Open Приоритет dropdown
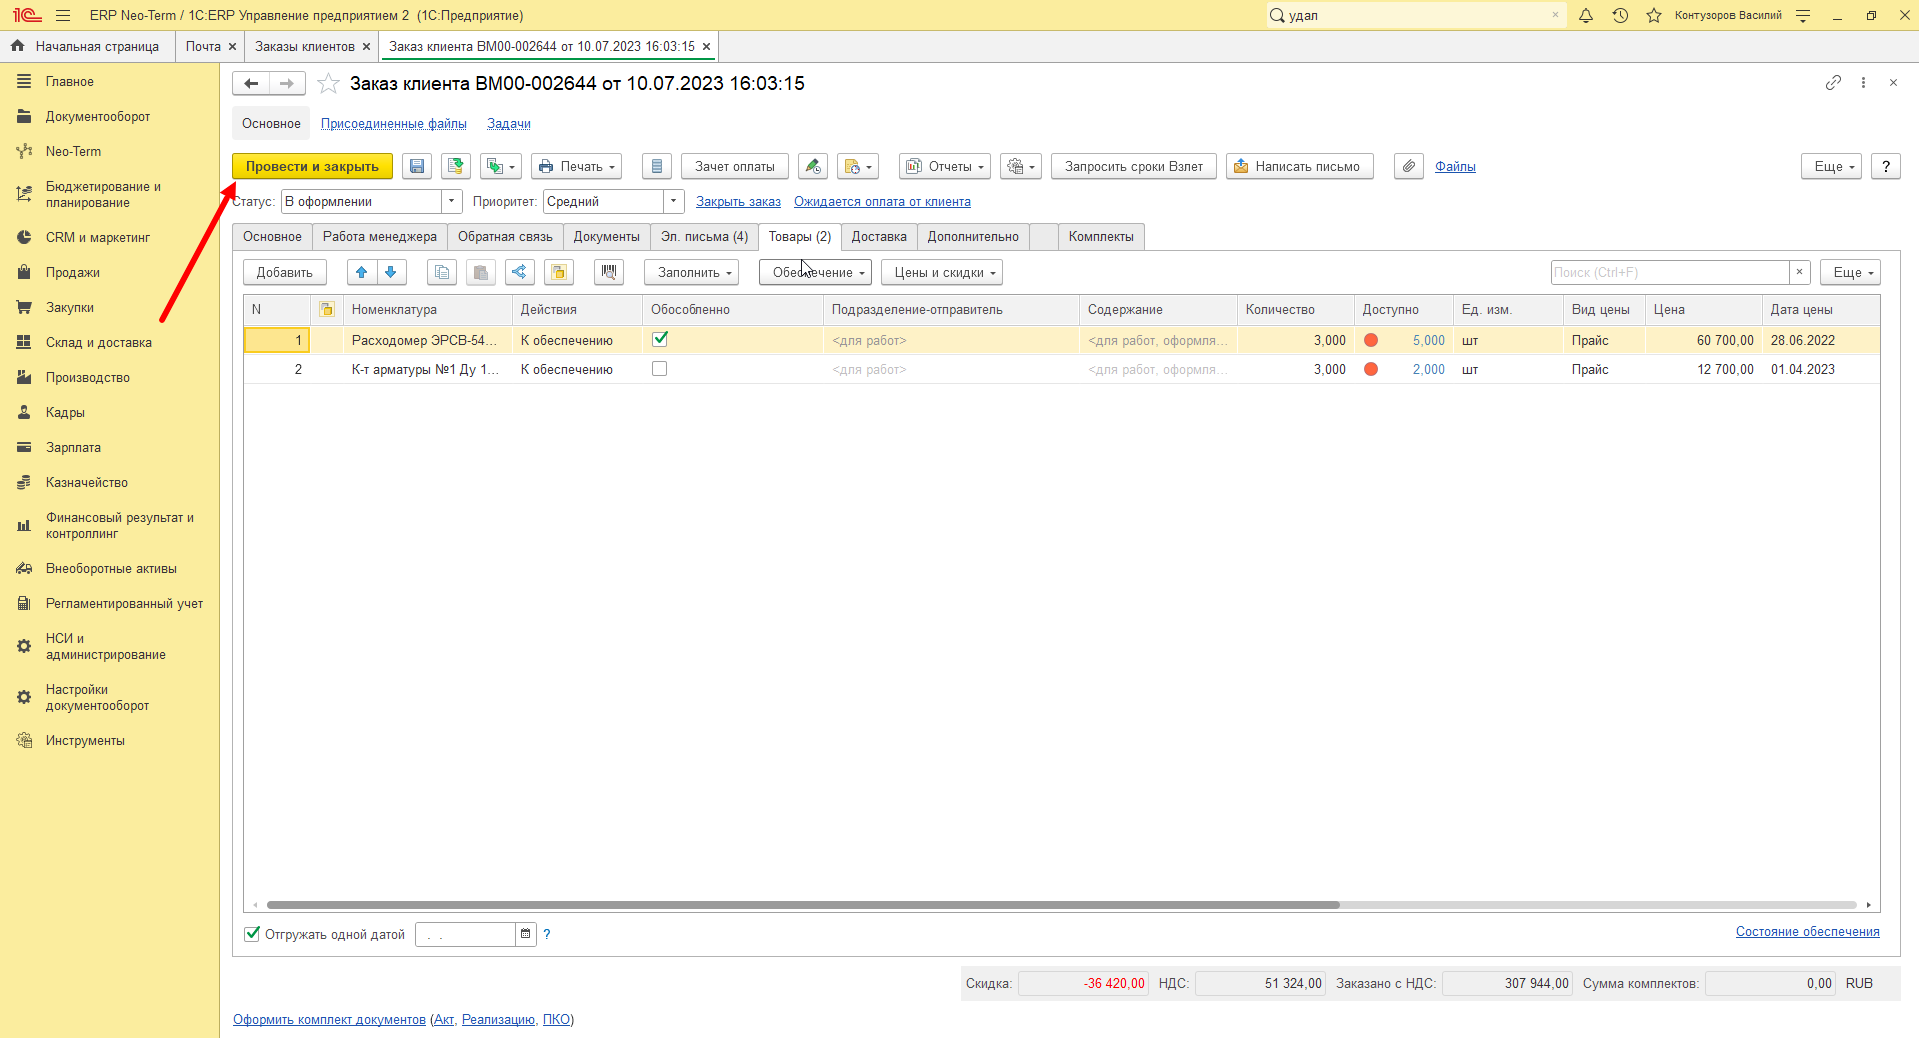 [x=674, y=201]
